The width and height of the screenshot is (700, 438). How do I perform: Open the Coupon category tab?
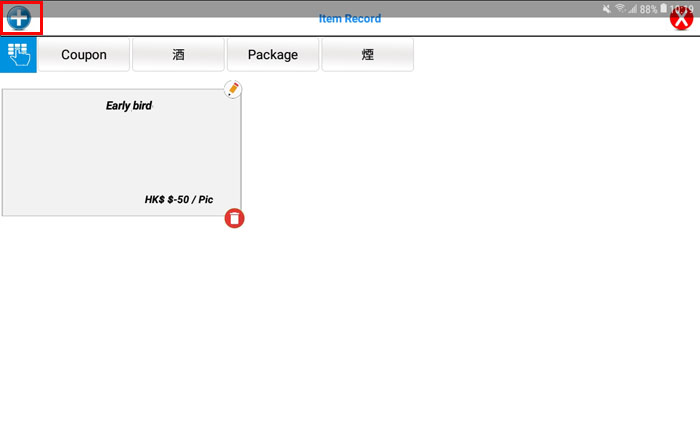click(84, 54)
